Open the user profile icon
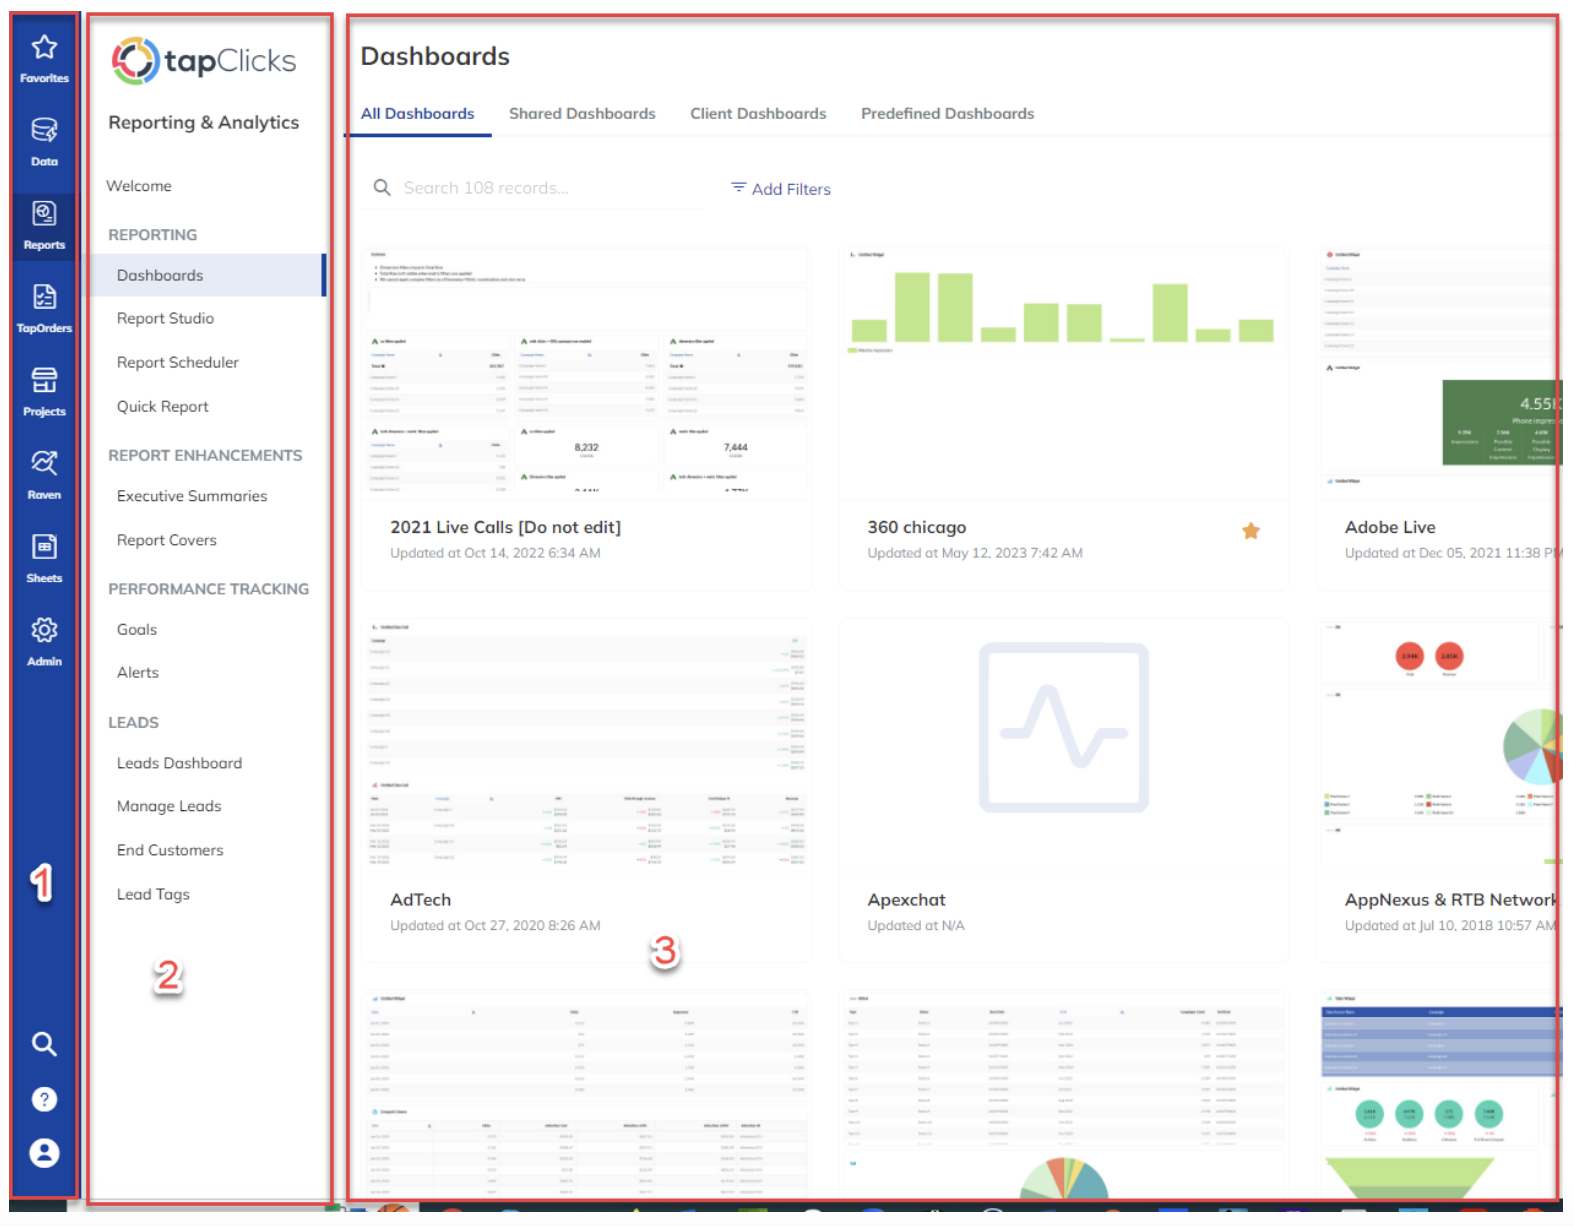Screen dimensions: 1574x1226 pos(44,1153)
